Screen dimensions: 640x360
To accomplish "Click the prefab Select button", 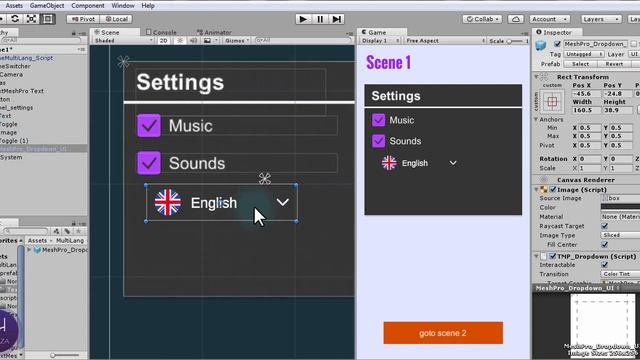I will 580,64.
